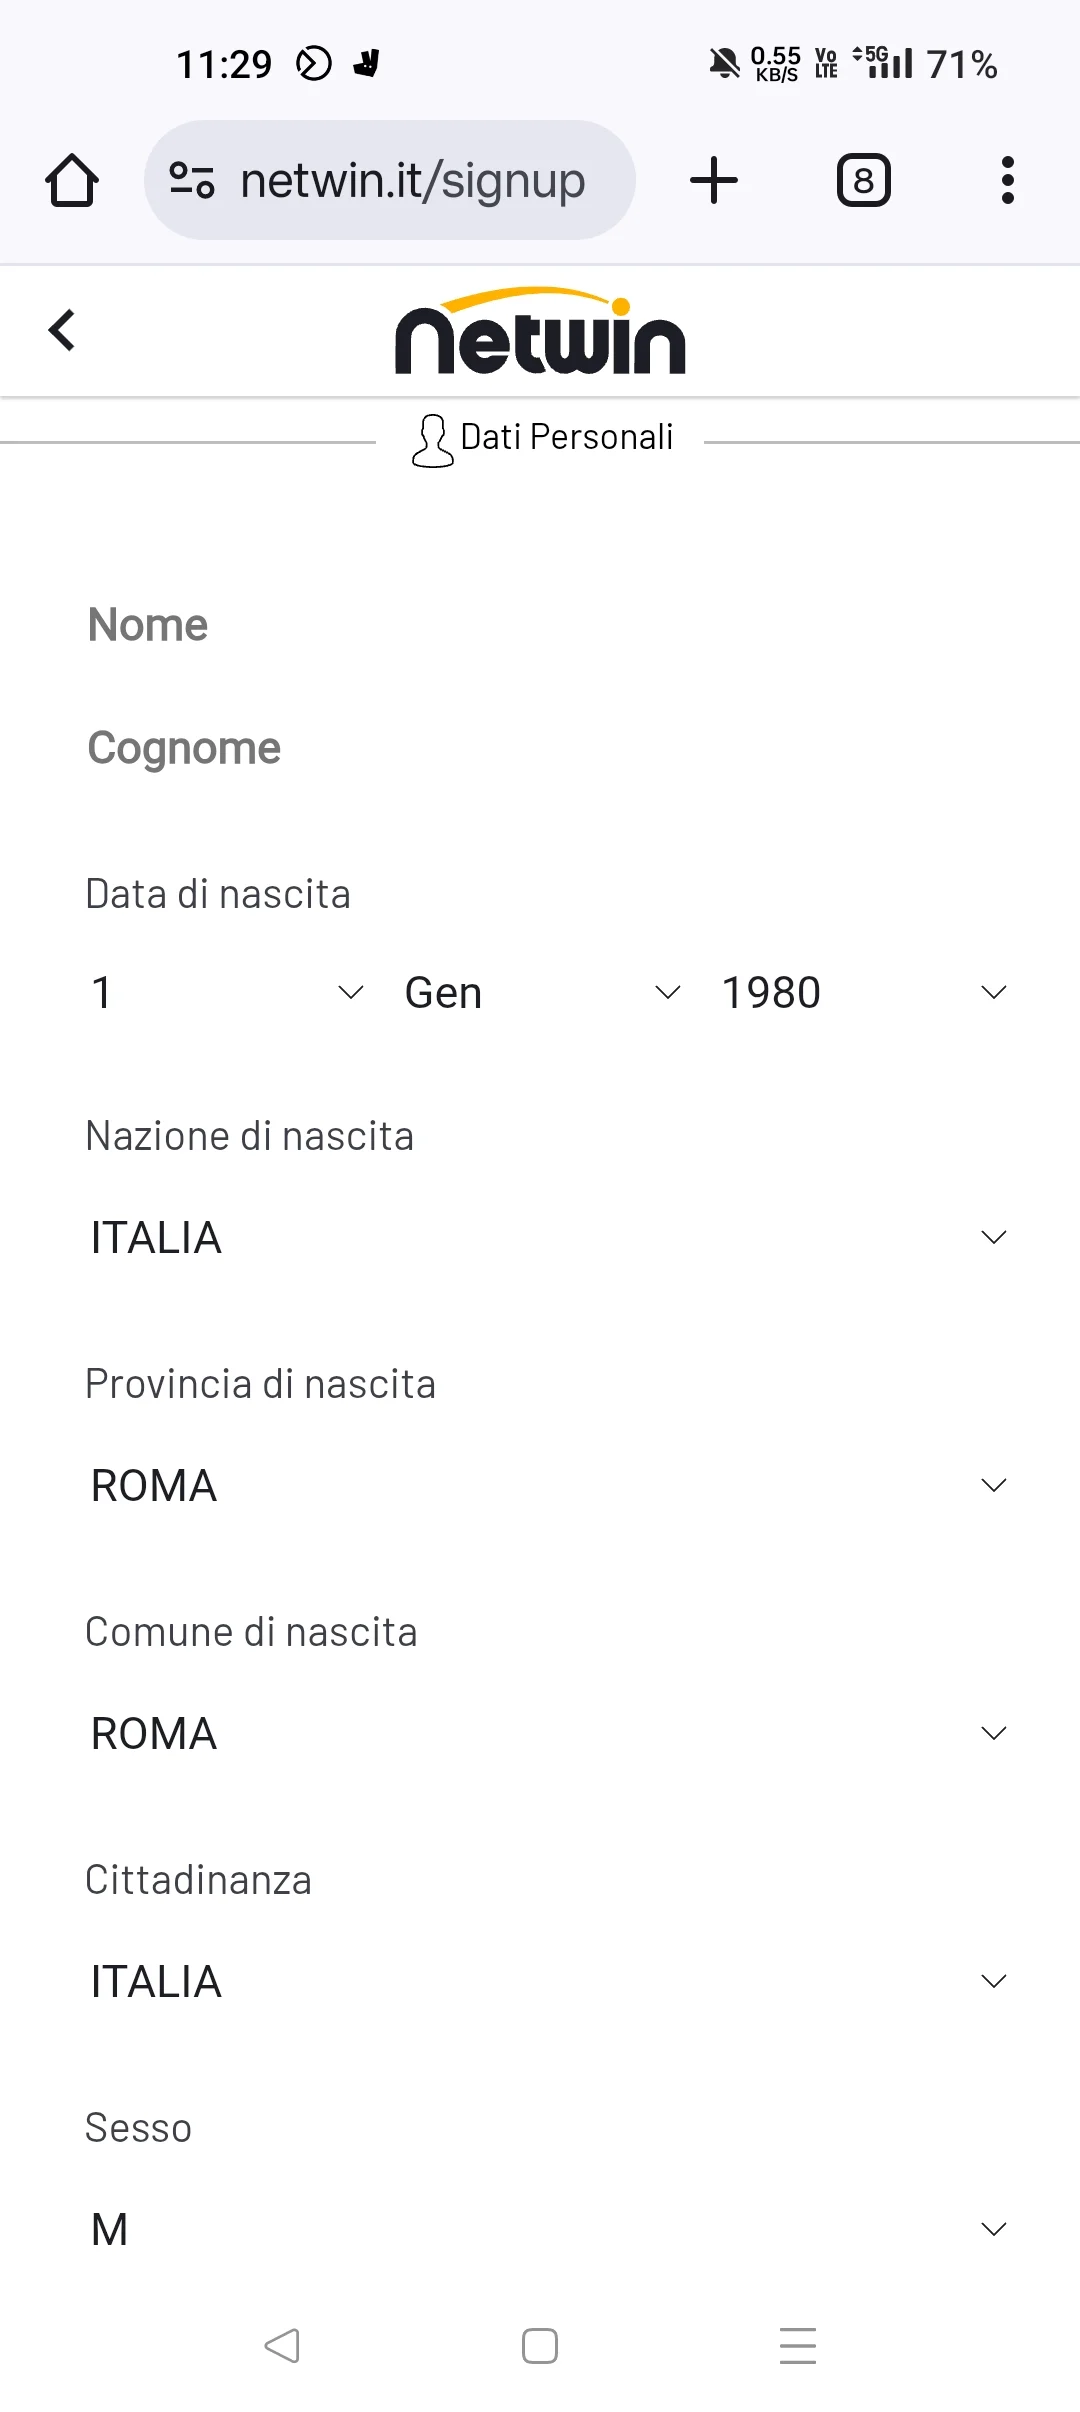The width and height of the screenshot is (1080, 2412).
Task: Expand the Cittadinanza dropdown
Action: [x=548, y=1982]
